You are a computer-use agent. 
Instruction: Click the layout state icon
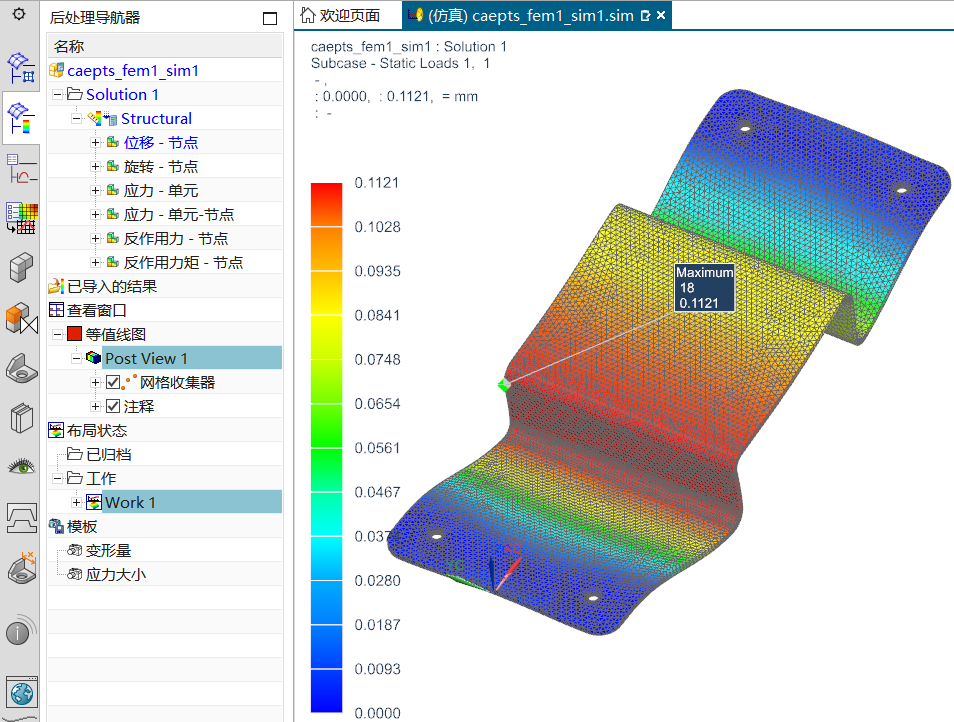click(x=56, y=430)
